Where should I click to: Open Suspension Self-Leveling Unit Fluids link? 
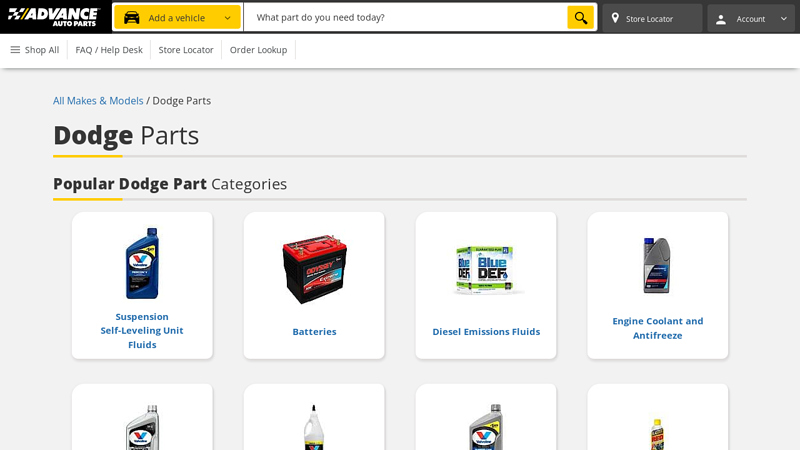(x=142, y=331)
